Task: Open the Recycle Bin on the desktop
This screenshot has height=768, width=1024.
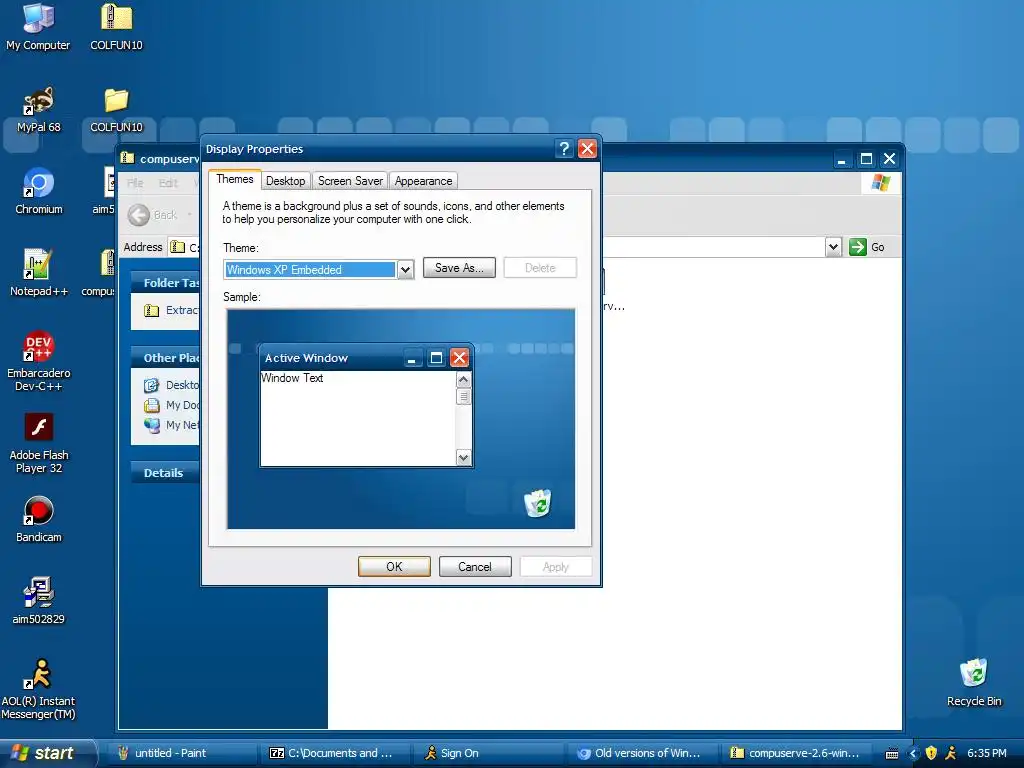Action: 974,683
